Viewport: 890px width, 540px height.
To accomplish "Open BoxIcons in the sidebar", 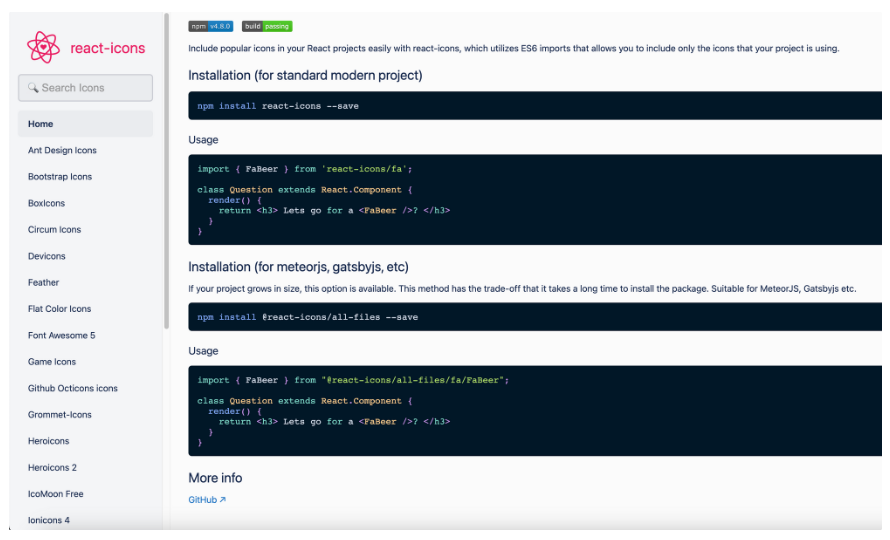I will pos(47,203).
